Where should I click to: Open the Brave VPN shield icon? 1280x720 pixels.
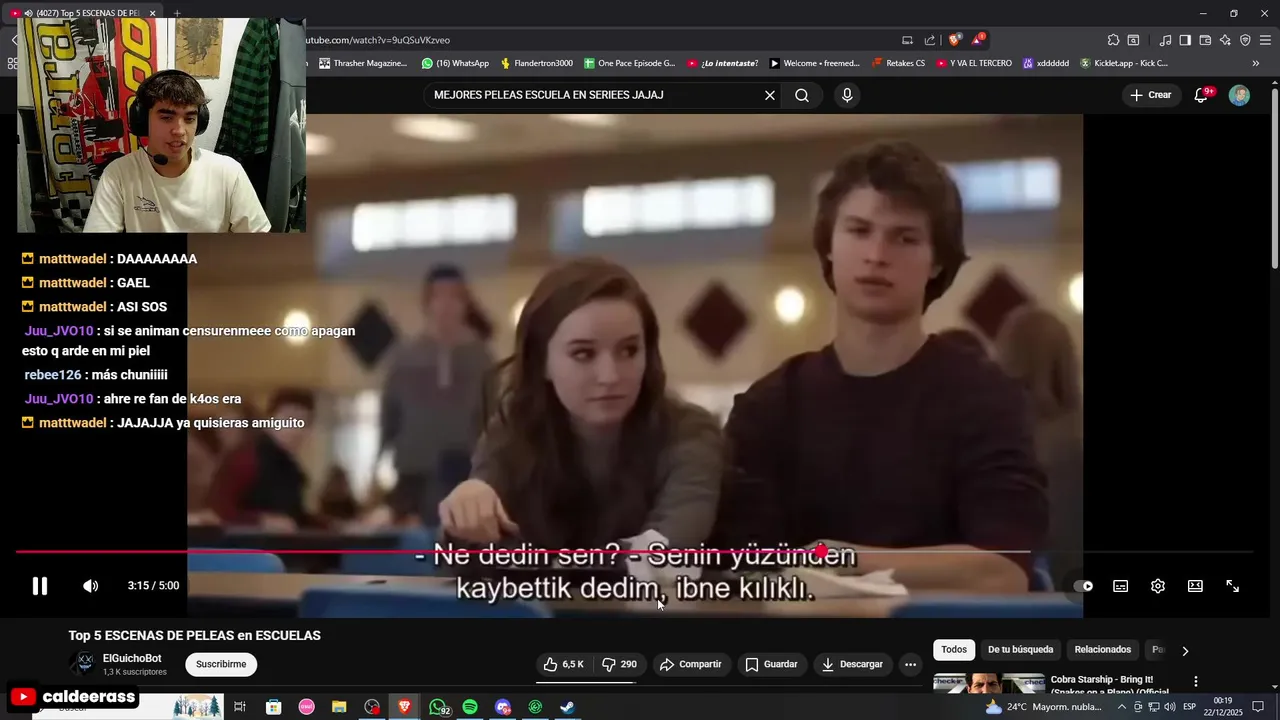[1245, 40]
